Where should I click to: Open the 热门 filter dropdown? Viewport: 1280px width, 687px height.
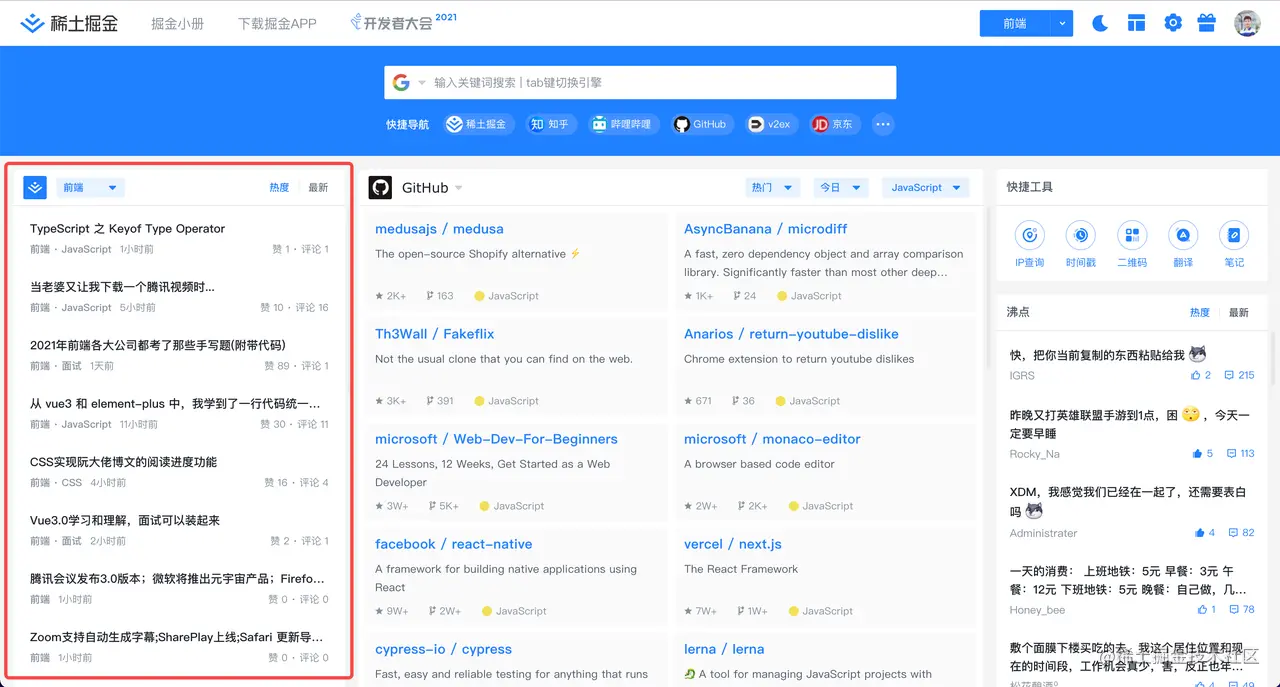[x=772, y=187]
